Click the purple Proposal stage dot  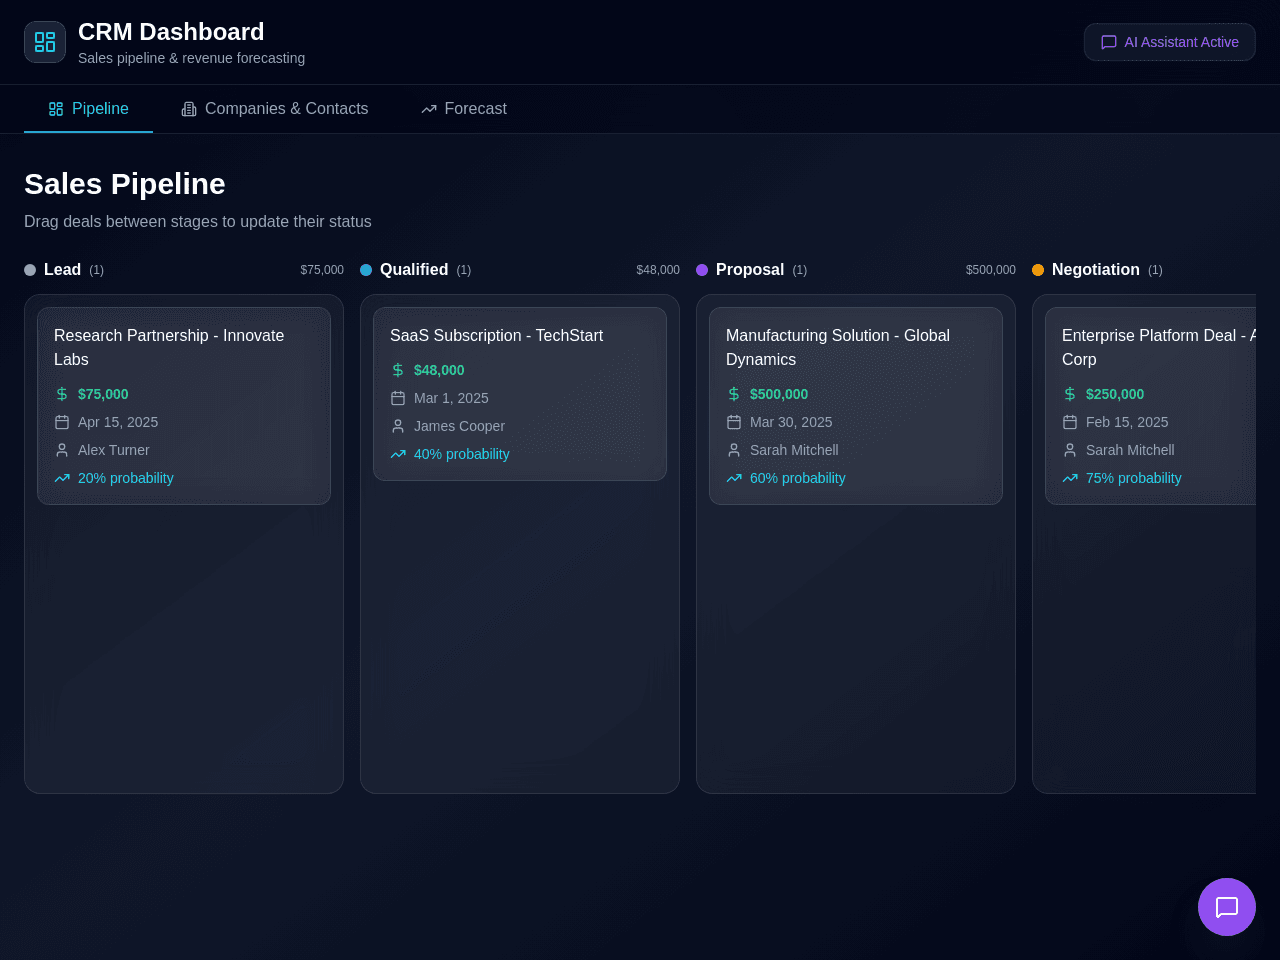[x=702, y=270]
